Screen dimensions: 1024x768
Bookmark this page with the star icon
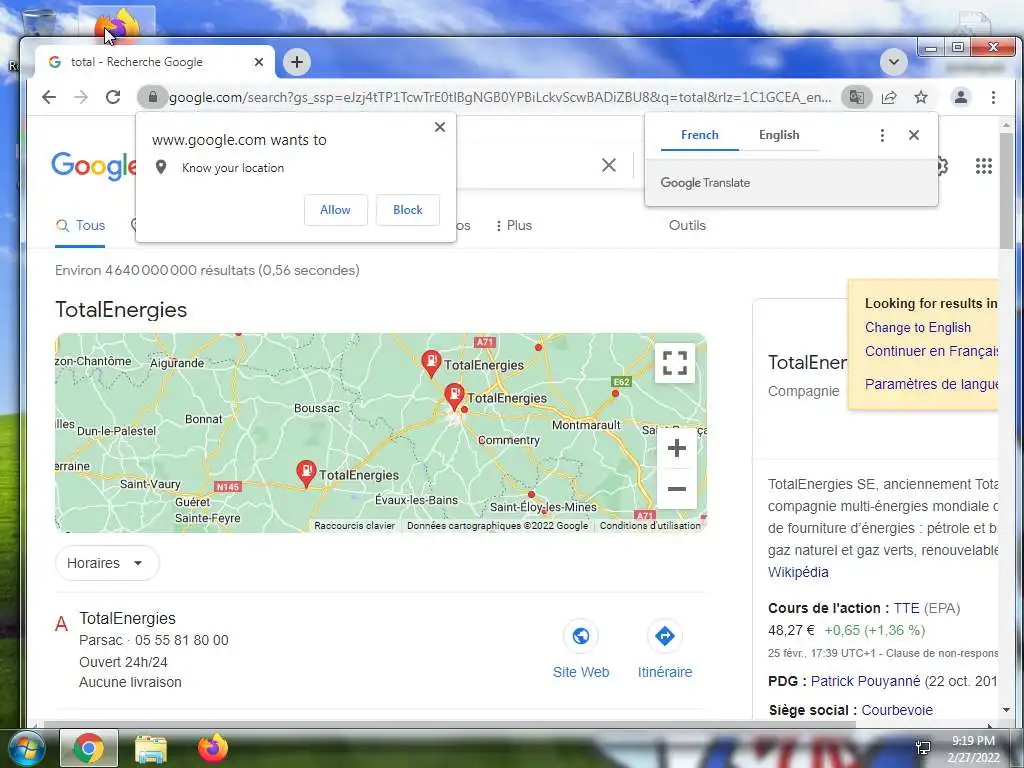(x=921, y=97)
